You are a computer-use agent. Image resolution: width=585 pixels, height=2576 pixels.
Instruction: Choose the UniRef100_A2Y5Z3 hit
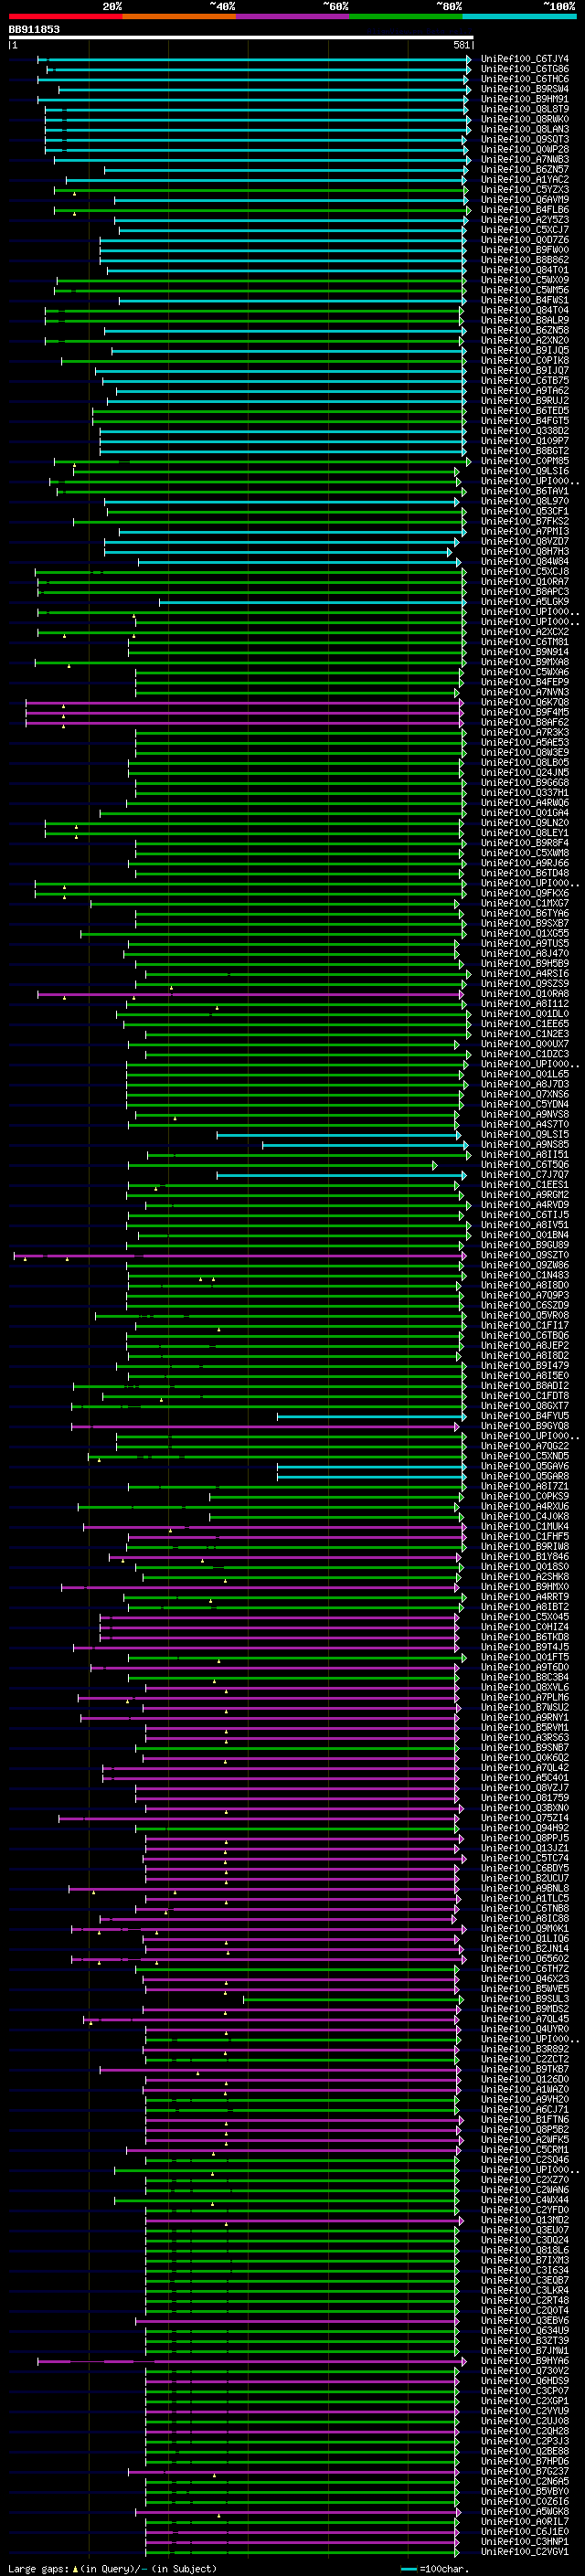[x=525, y=219]
